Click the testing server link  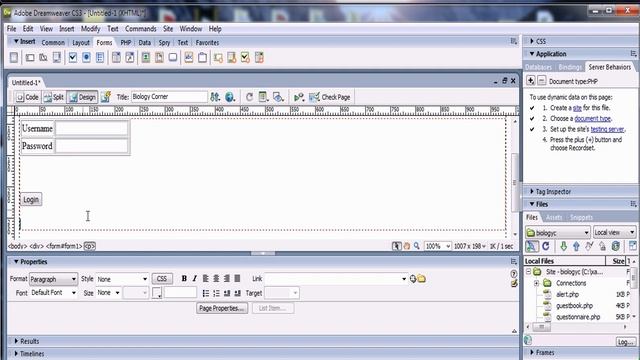[607, 129]
